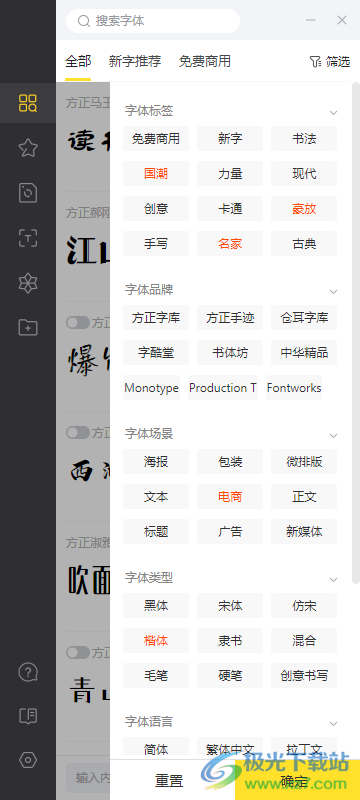360x800 pixels.
Task: Choose the 仓耳字库 brand chip
Action: [304, 318]
